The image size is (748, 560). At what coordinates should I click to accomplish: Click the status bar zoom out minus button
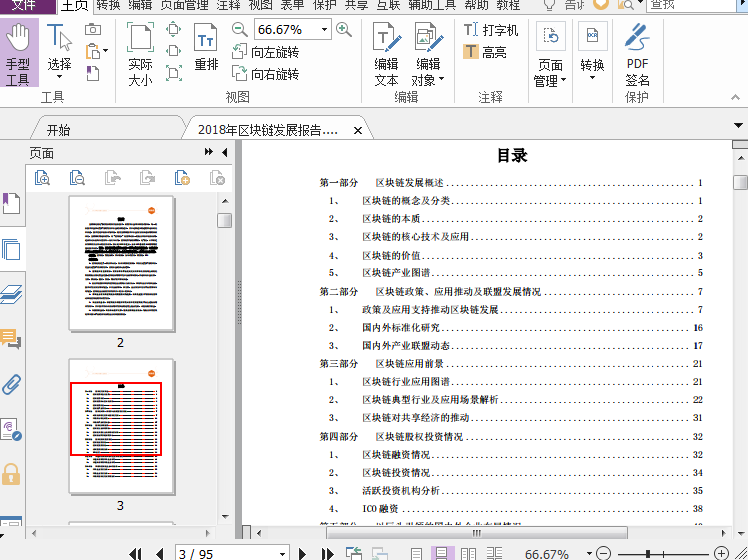click(x=603, y=553)
